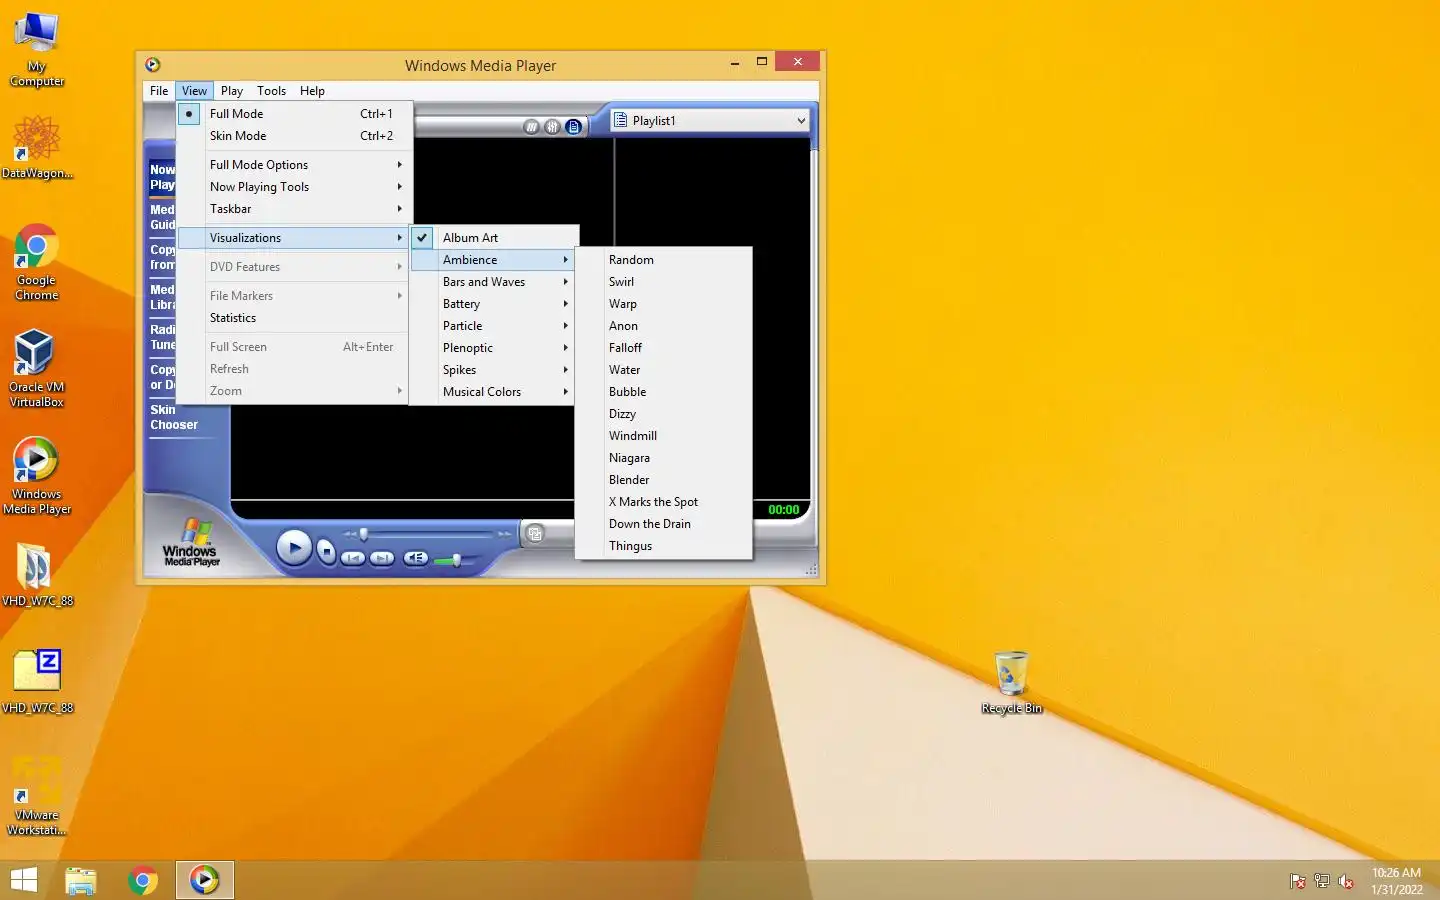Select Skin Mode option
1440x900 pixels.
pyautogui.click(x=292, y=136)
